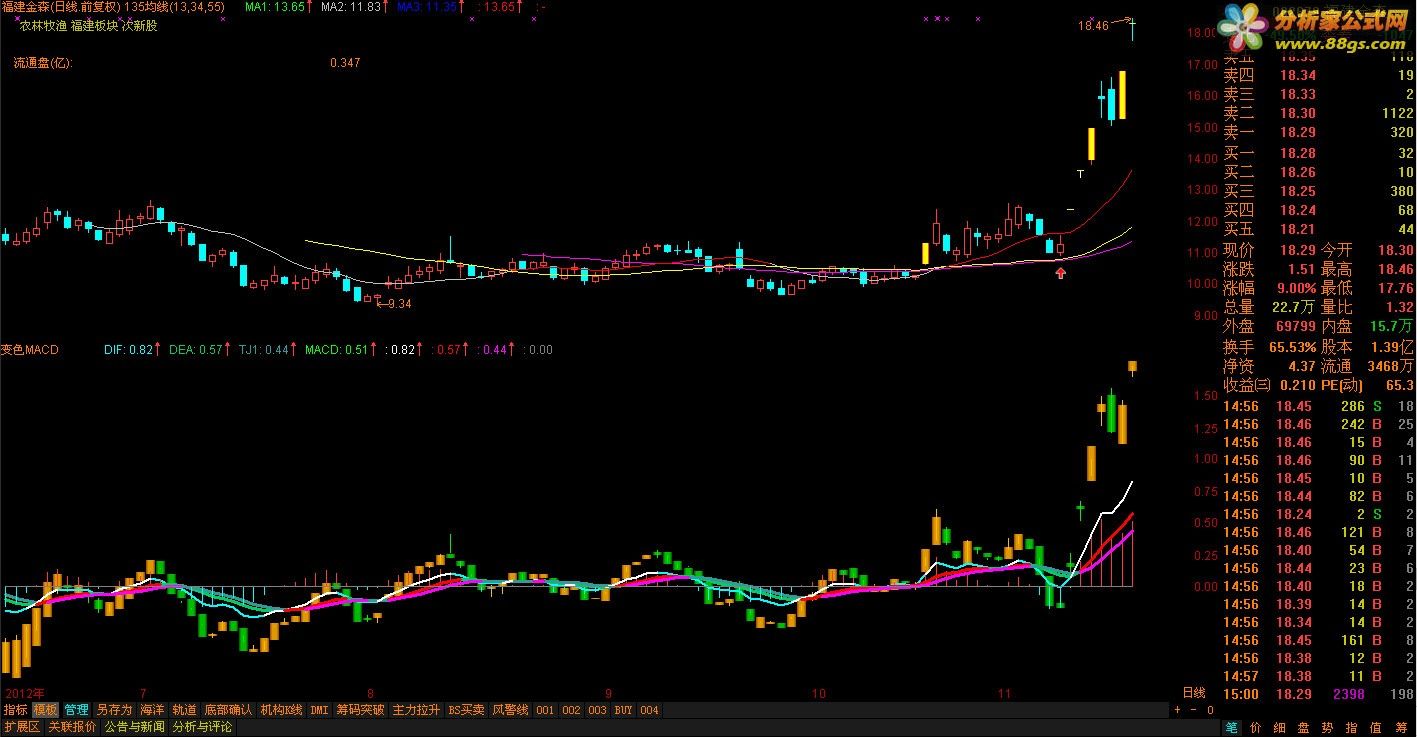The image size is (1417, 737).
Task: Switch side panel to 盘 tab
Action: click(1304, 727)
